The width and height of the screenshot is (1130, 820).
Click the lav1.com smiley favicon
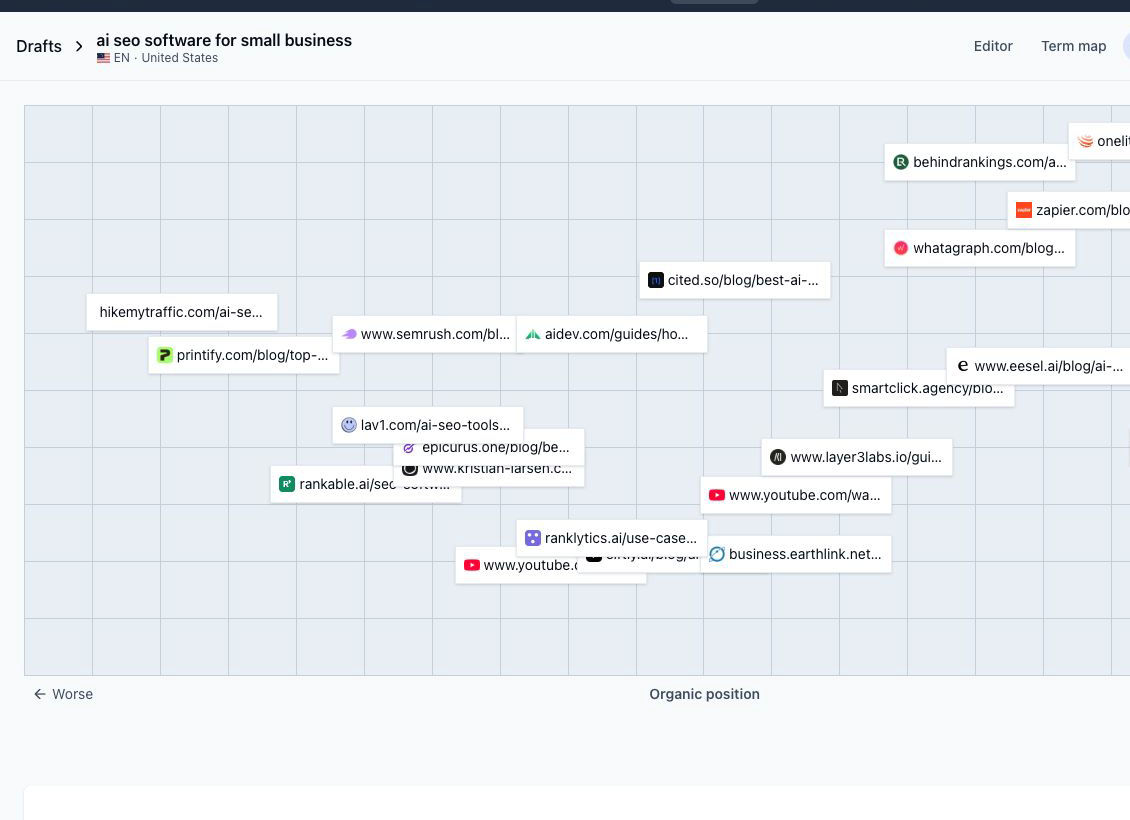coord(349,425)
